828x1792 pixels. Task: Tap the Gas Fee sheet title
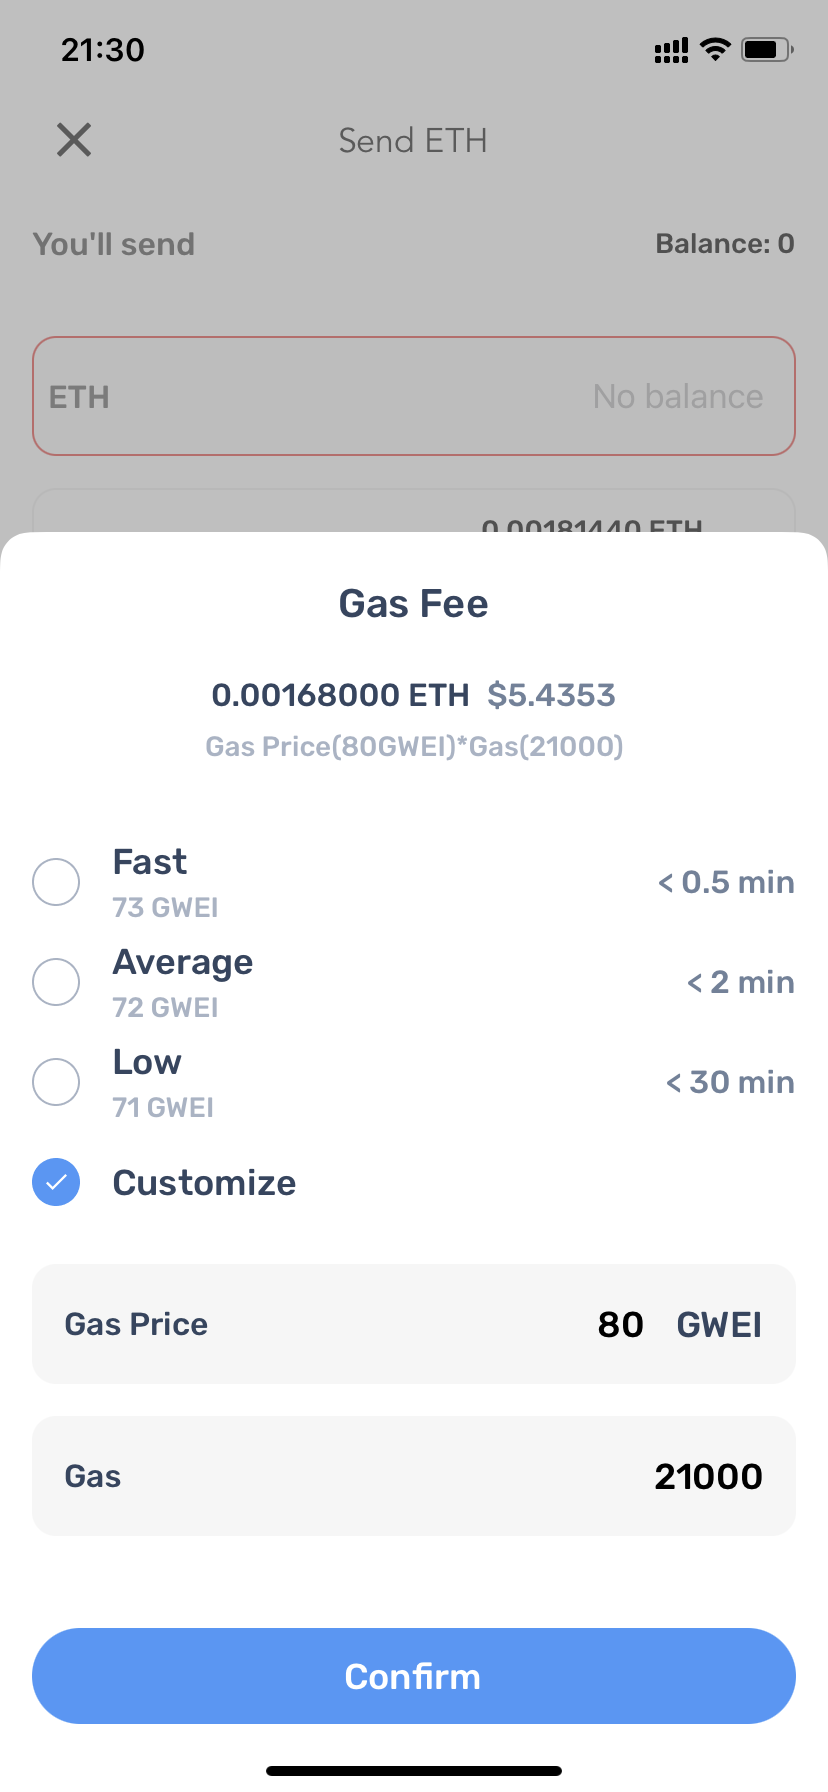pyautogui.click(x=414, y=604)
